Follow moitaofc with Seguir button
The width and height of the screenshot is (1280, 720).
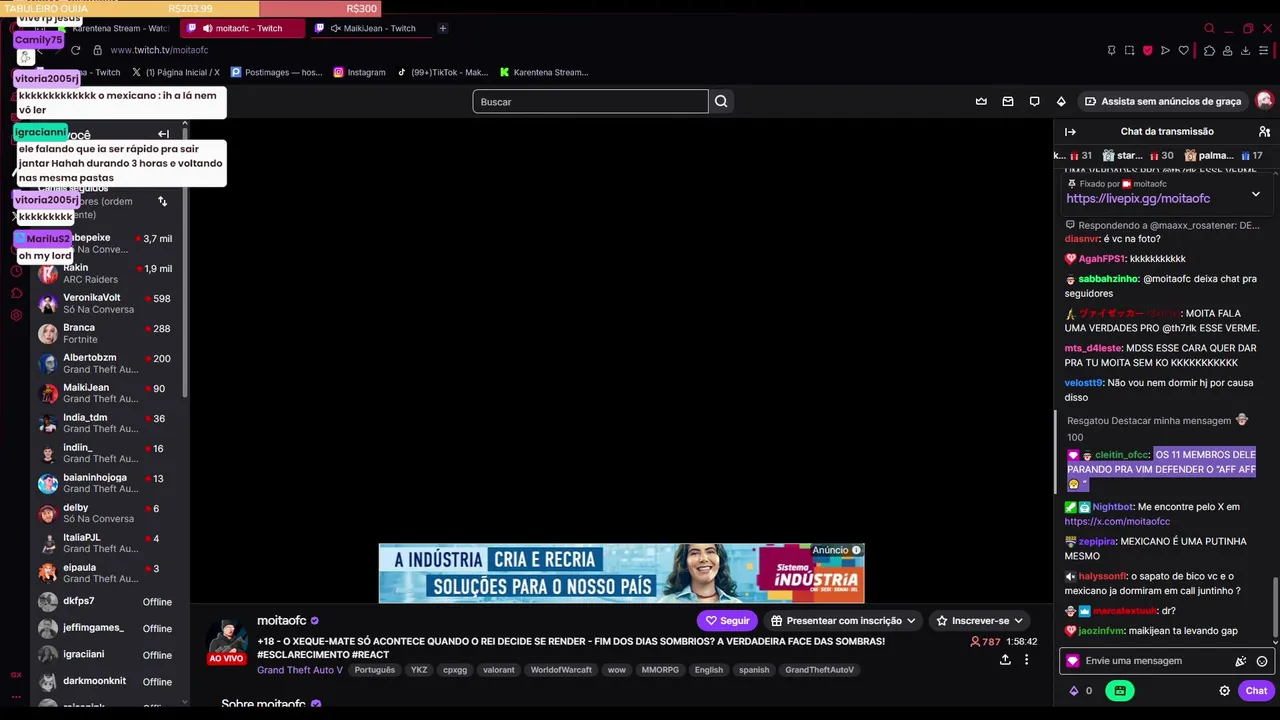click(x=727, y=621)
